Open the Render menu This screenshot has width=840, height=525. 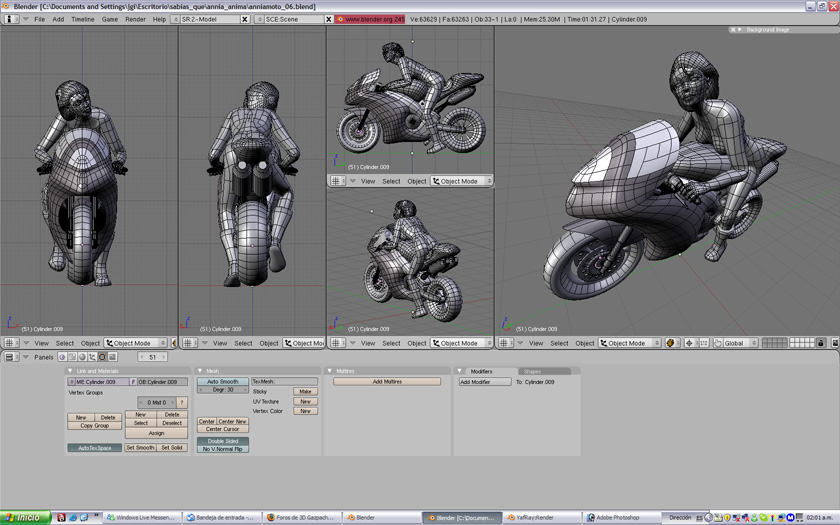point(135,19)
